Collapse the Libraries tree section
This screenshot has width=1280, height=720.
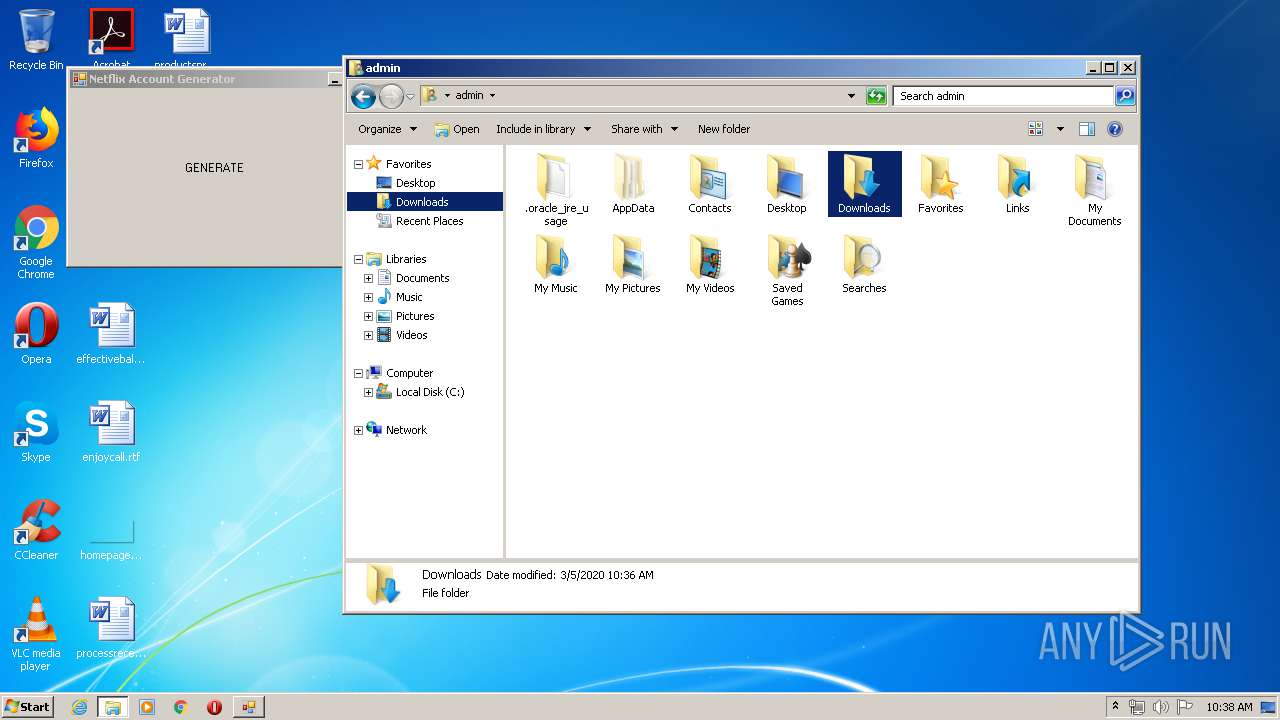click(x=358, y=259)
